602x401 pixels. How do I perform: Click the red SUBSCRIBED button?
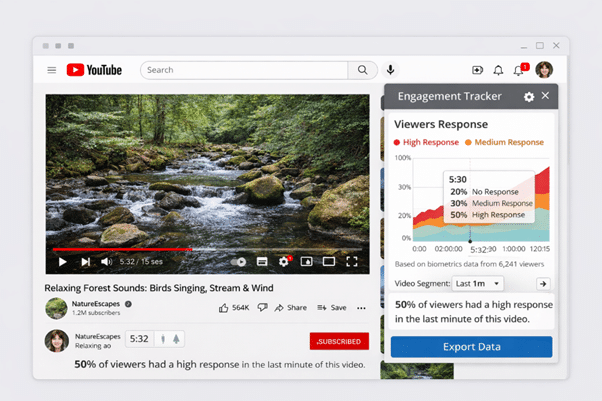[339, 341]
